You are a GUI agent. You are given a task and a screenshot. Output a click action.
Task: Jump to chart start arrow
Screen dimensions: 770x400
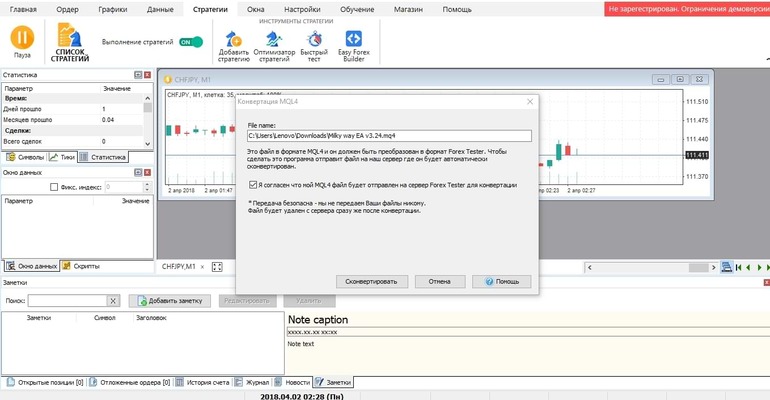pos(739,267)
